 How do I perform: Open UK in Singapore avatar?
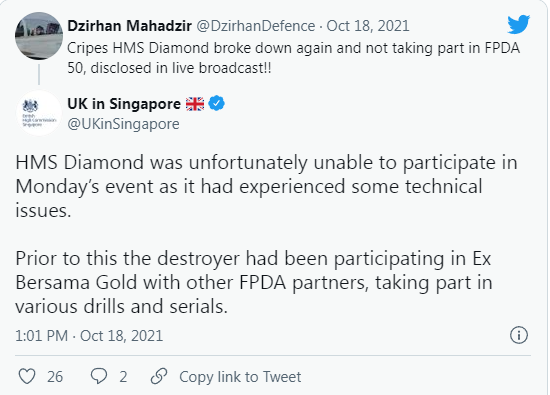pyautogui.click(x=39, y=113)
